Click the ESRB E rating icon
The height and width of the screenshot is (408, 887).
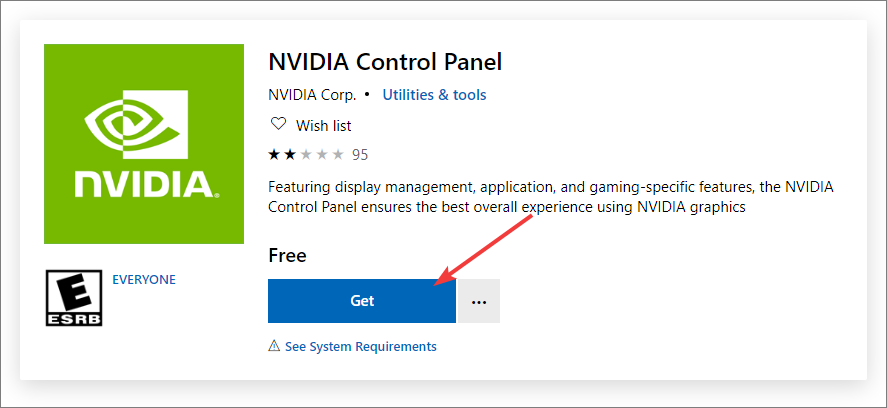click(74, 298)
